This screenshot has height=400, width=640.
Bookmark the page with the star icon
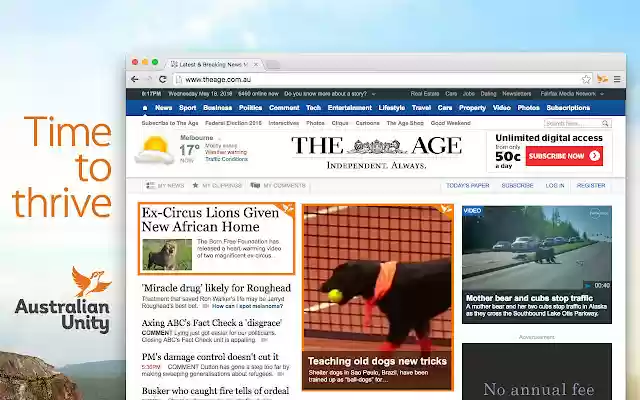[586, 79]
